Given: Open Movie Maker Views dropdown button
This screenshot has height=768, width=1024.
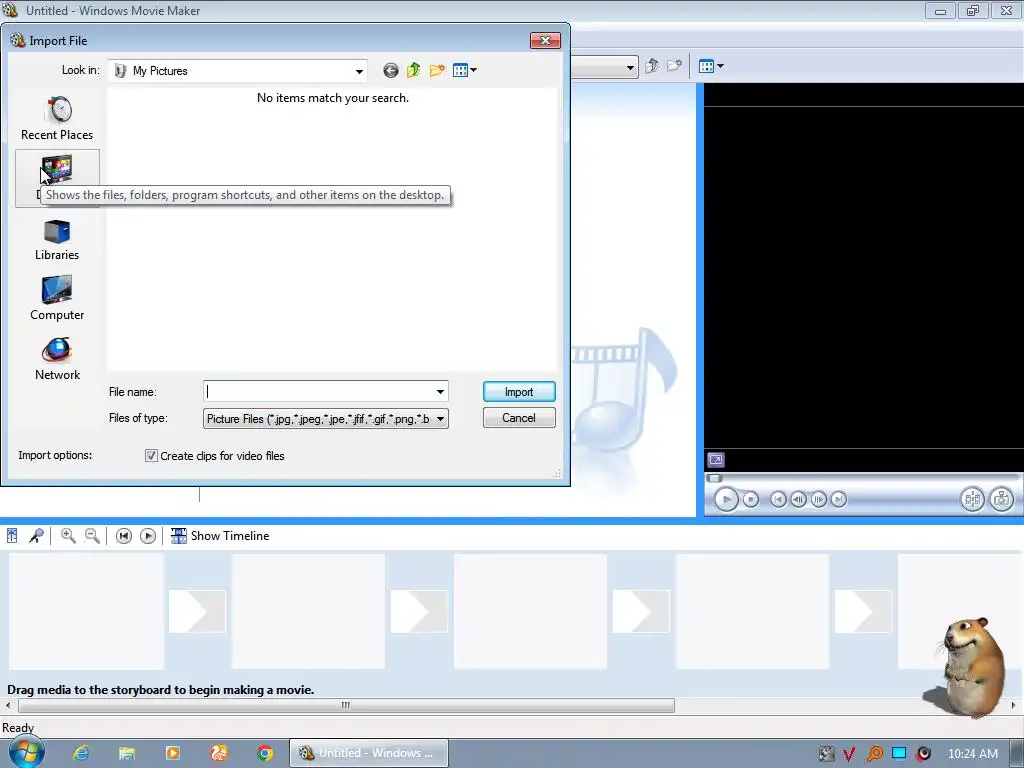Looking at the screenshot, I should pyautogui.click(x=711, y=66).
